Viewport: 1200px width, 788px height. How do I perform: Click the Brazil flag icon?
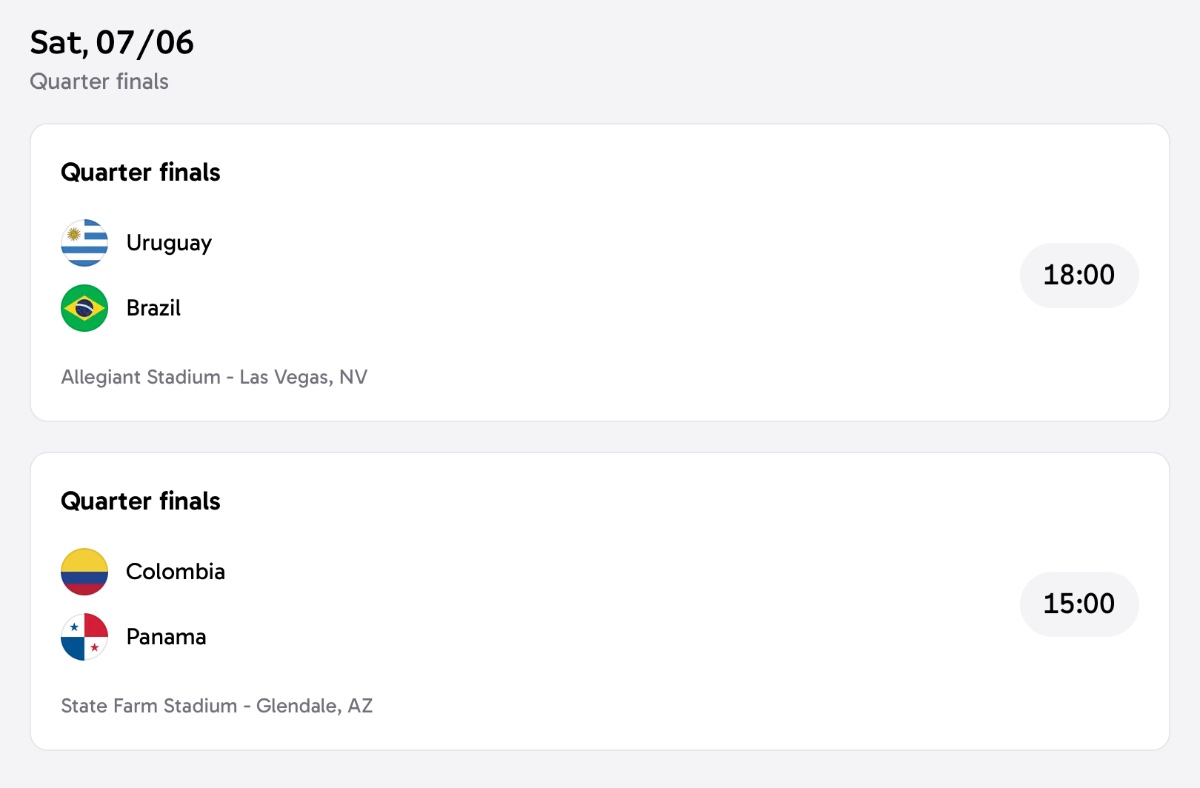click(x=84, y=308)
